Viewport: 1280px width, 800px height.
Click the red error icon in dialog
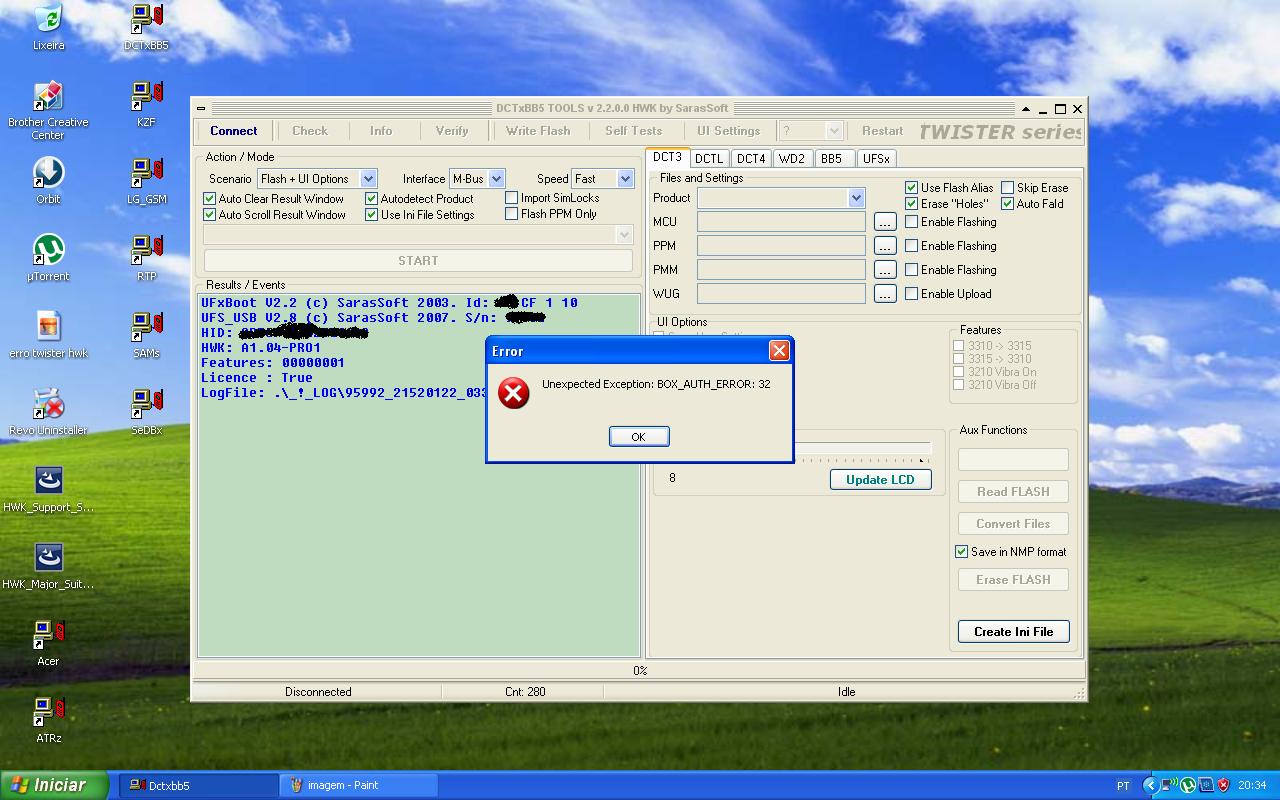click(513, 393)
